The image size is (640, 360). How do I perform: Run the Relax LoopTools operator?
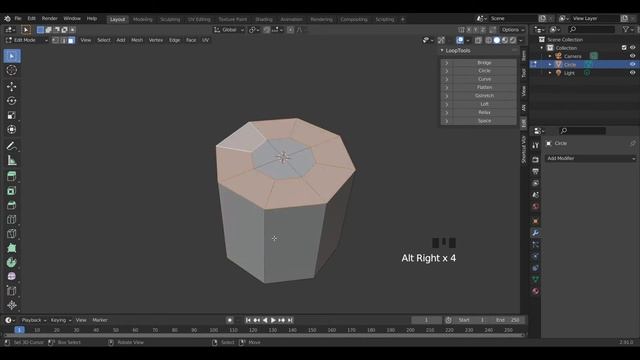point(484,112)
